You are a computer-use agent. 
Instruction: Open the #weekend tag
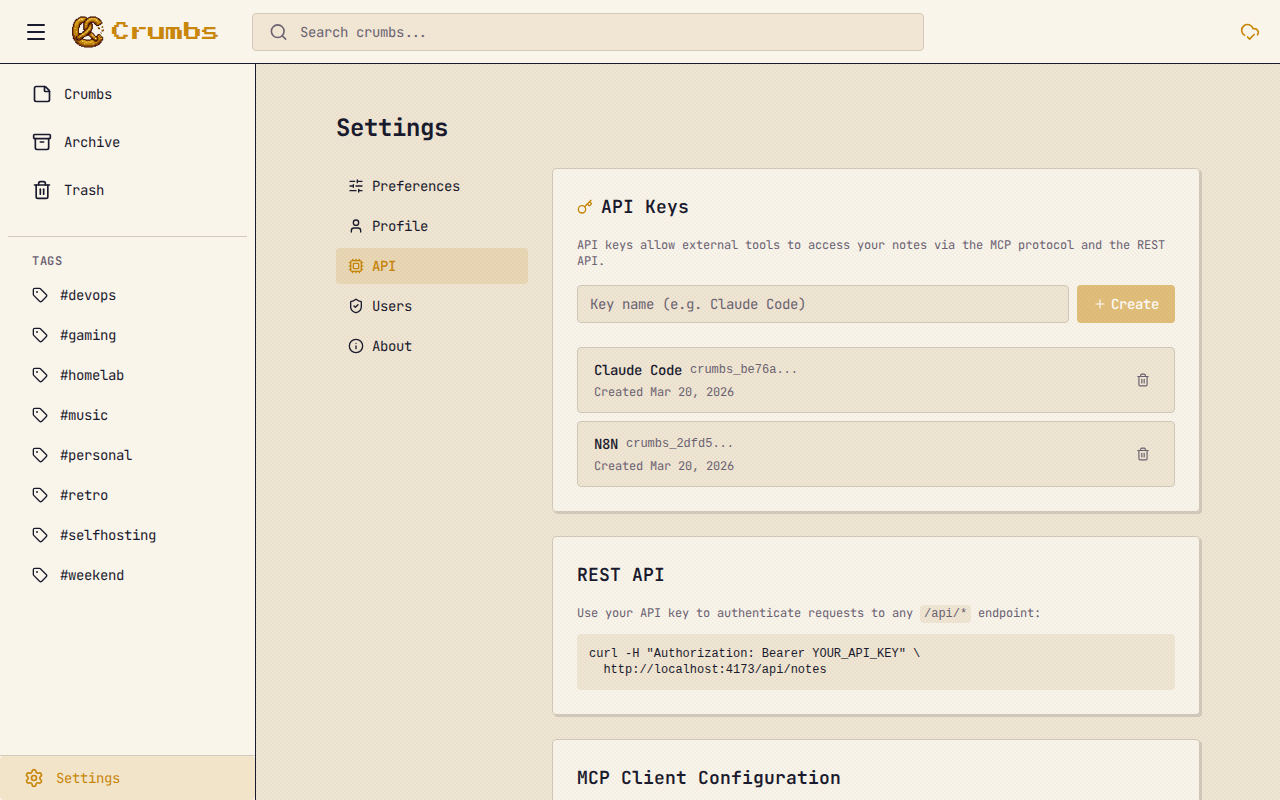[x=128, y=575]
